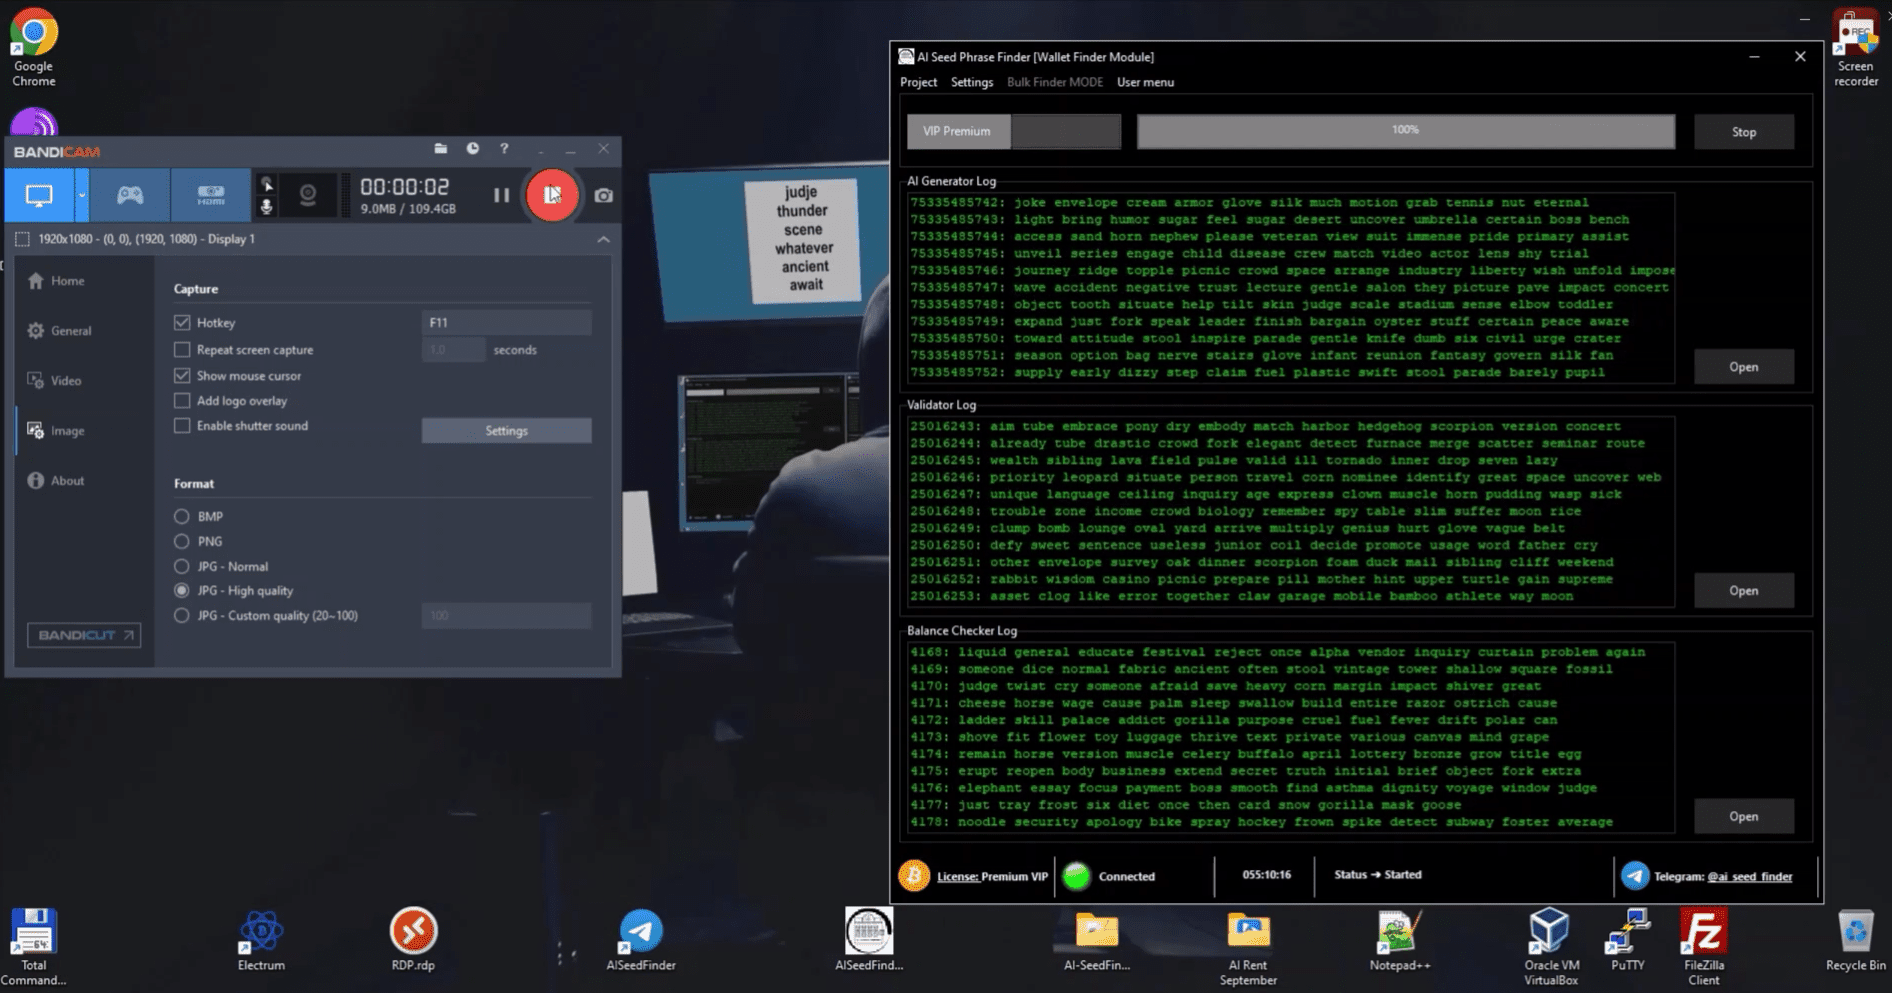Open Bandicam image capture Settings button
Image resolution: width=1892 pixels, height=993 pixels.
tap(506, 431)
